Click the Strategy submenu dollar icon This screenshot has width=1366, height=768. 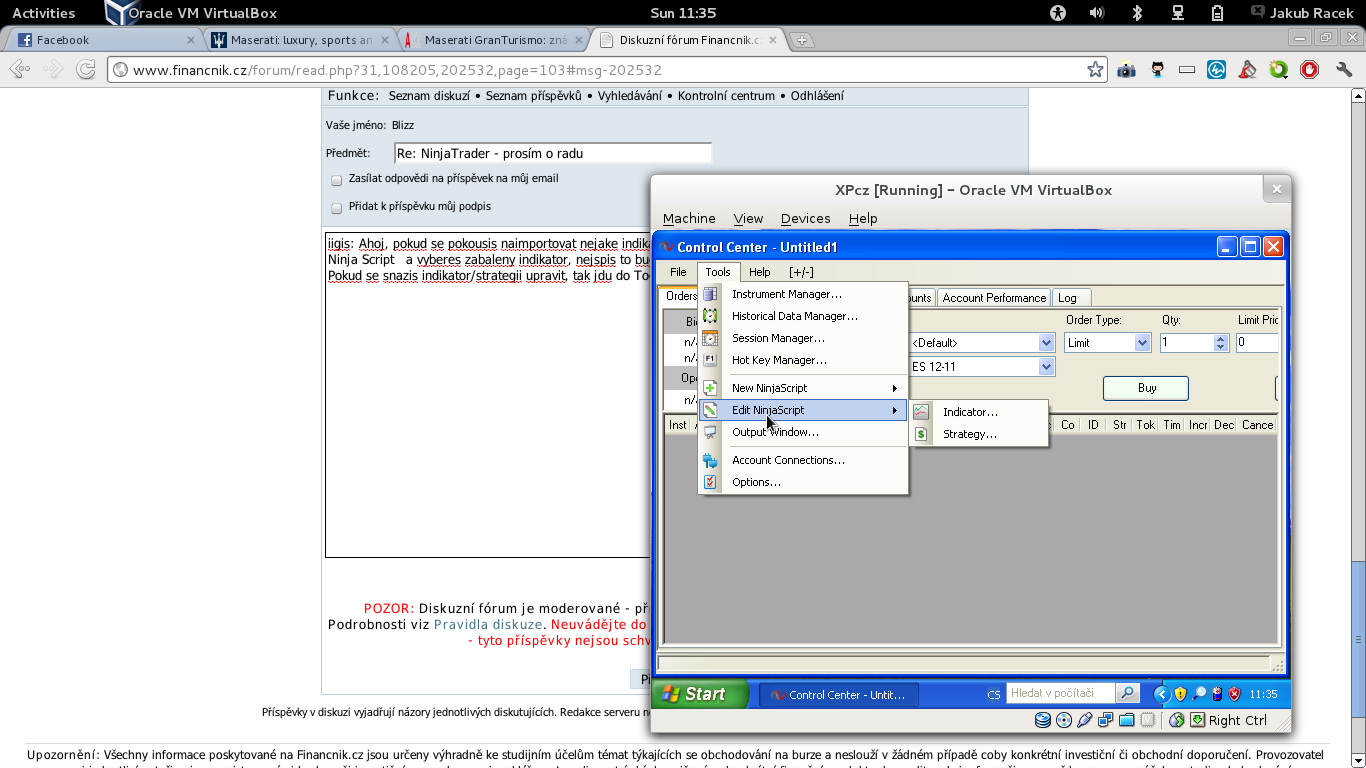point(921,434)
